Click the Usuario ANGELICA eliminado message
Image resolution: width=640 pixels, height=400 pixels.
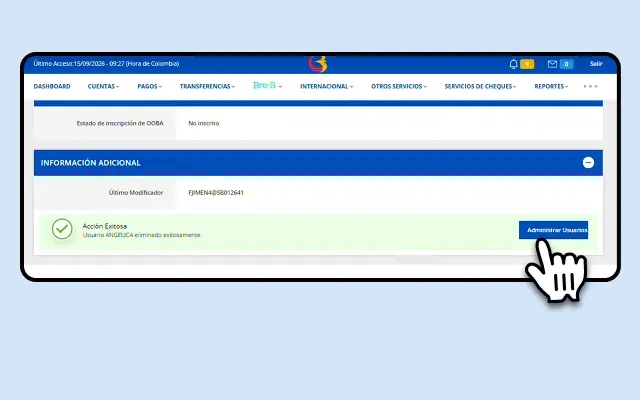pos(142,235)
